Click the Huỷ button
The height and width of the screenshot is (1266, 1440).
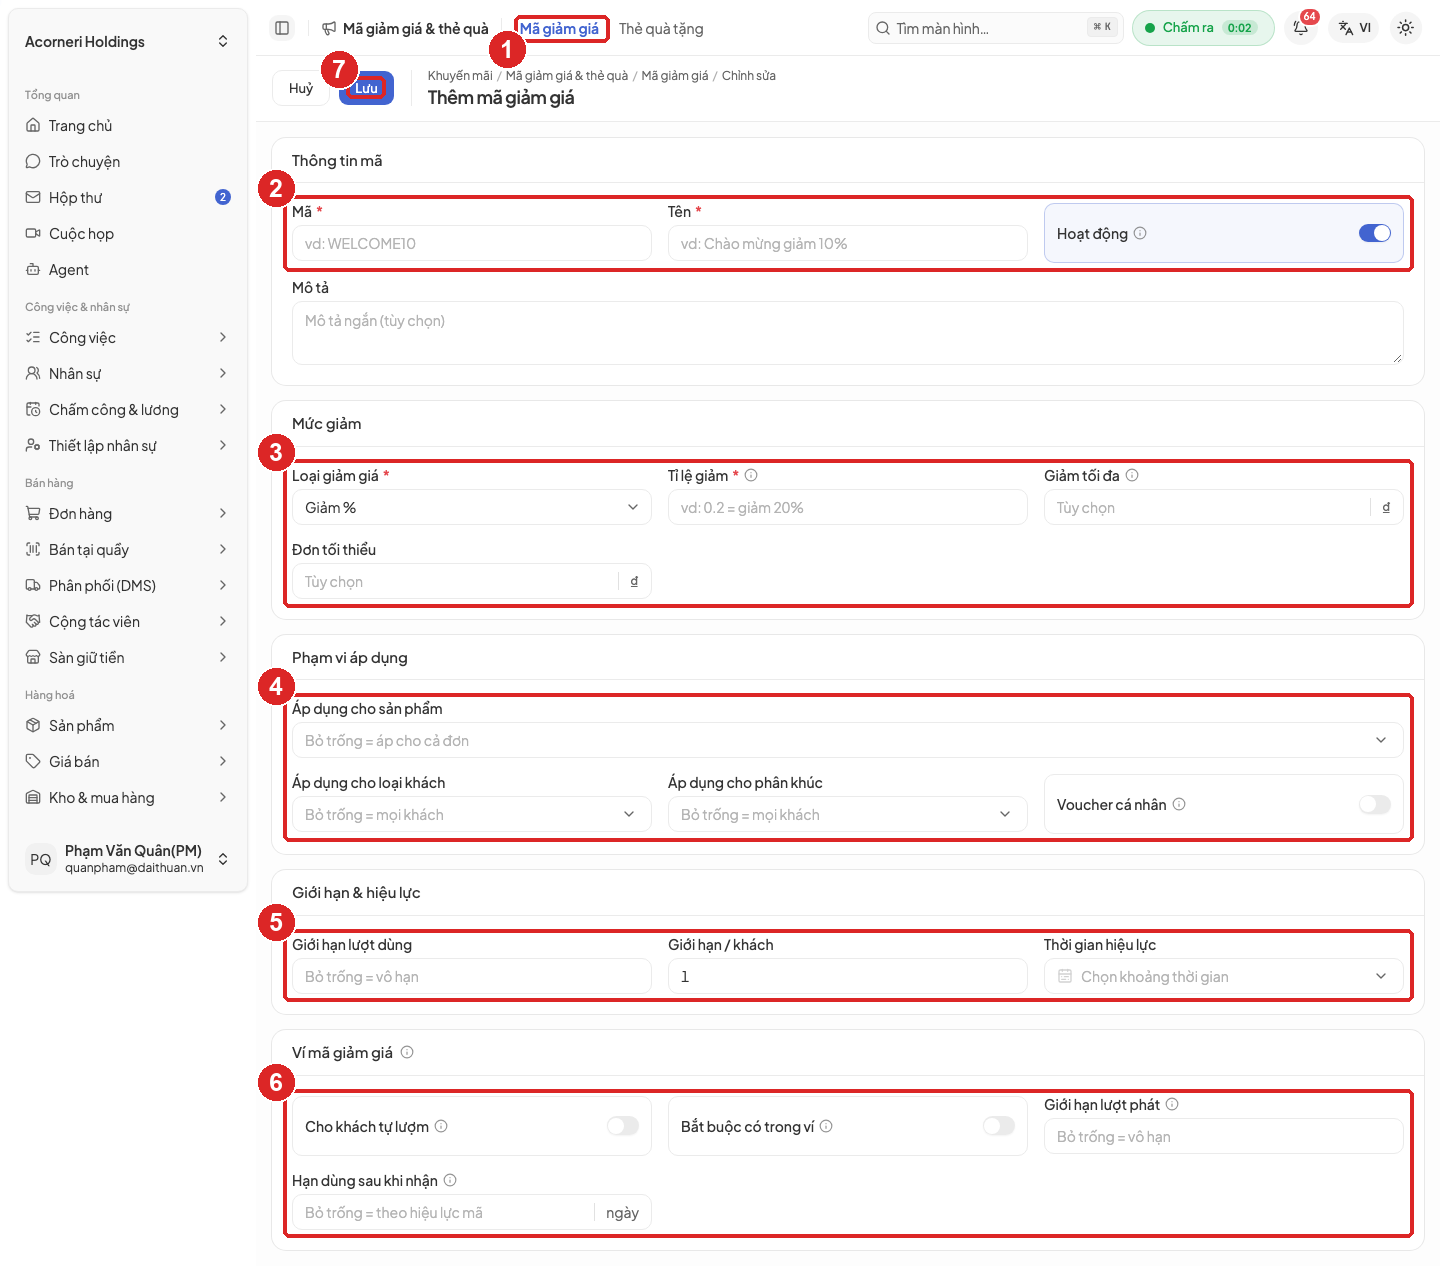click(301, 88)
